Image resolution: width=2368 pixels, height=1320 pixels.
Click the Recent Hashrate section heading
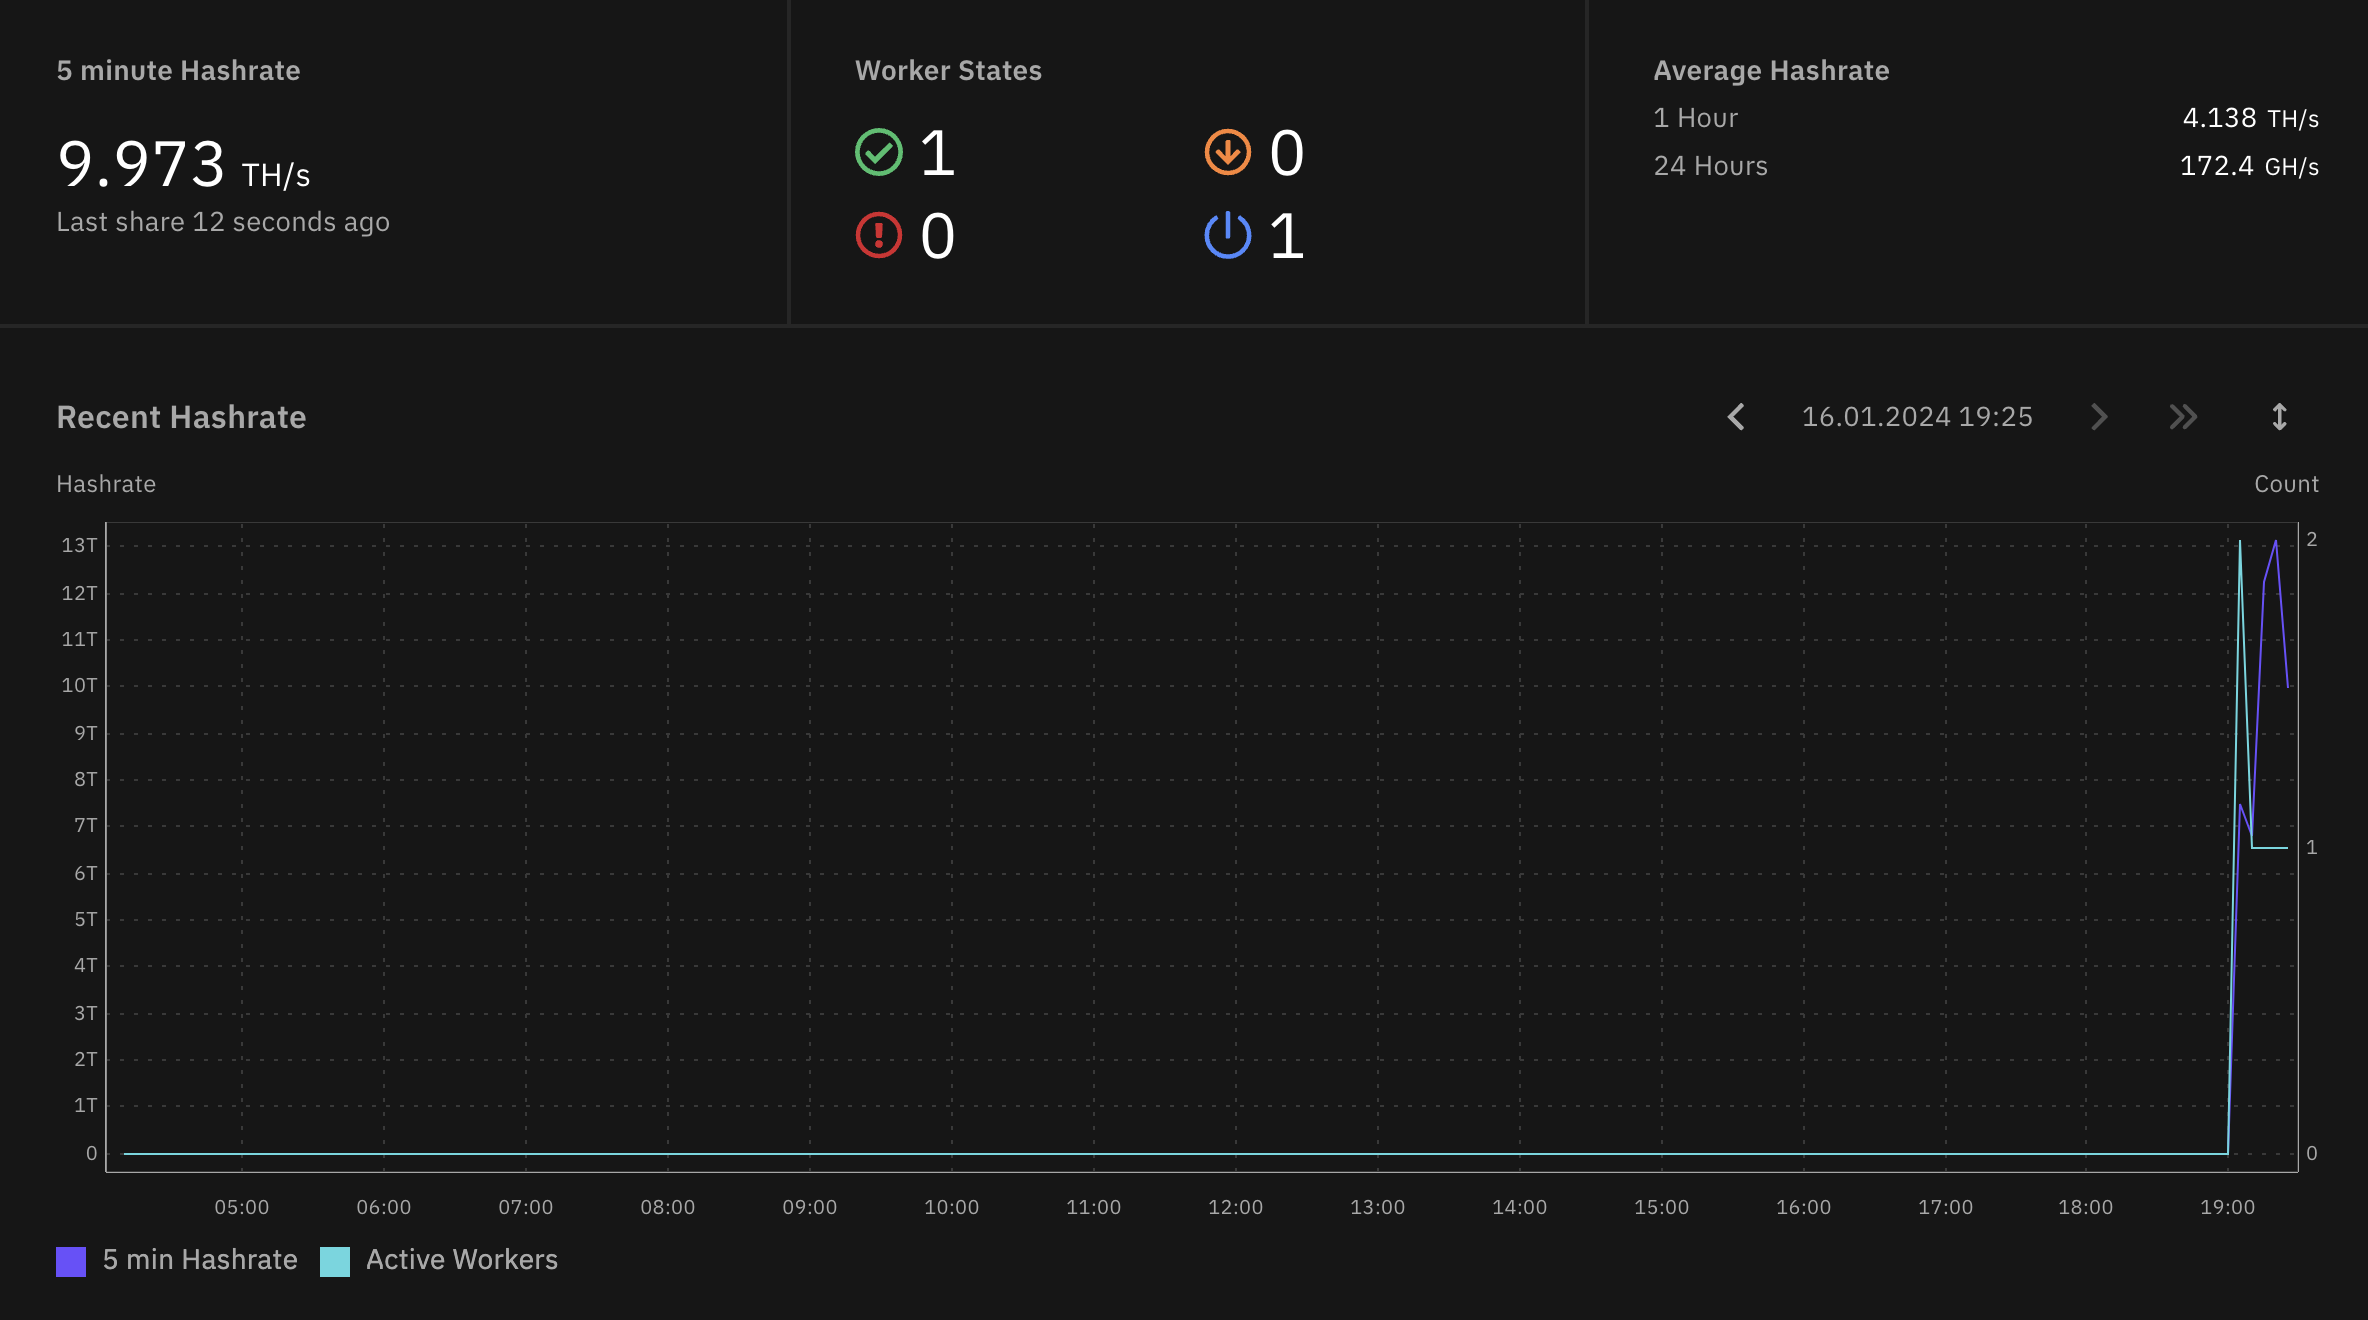tap(181, 417)
